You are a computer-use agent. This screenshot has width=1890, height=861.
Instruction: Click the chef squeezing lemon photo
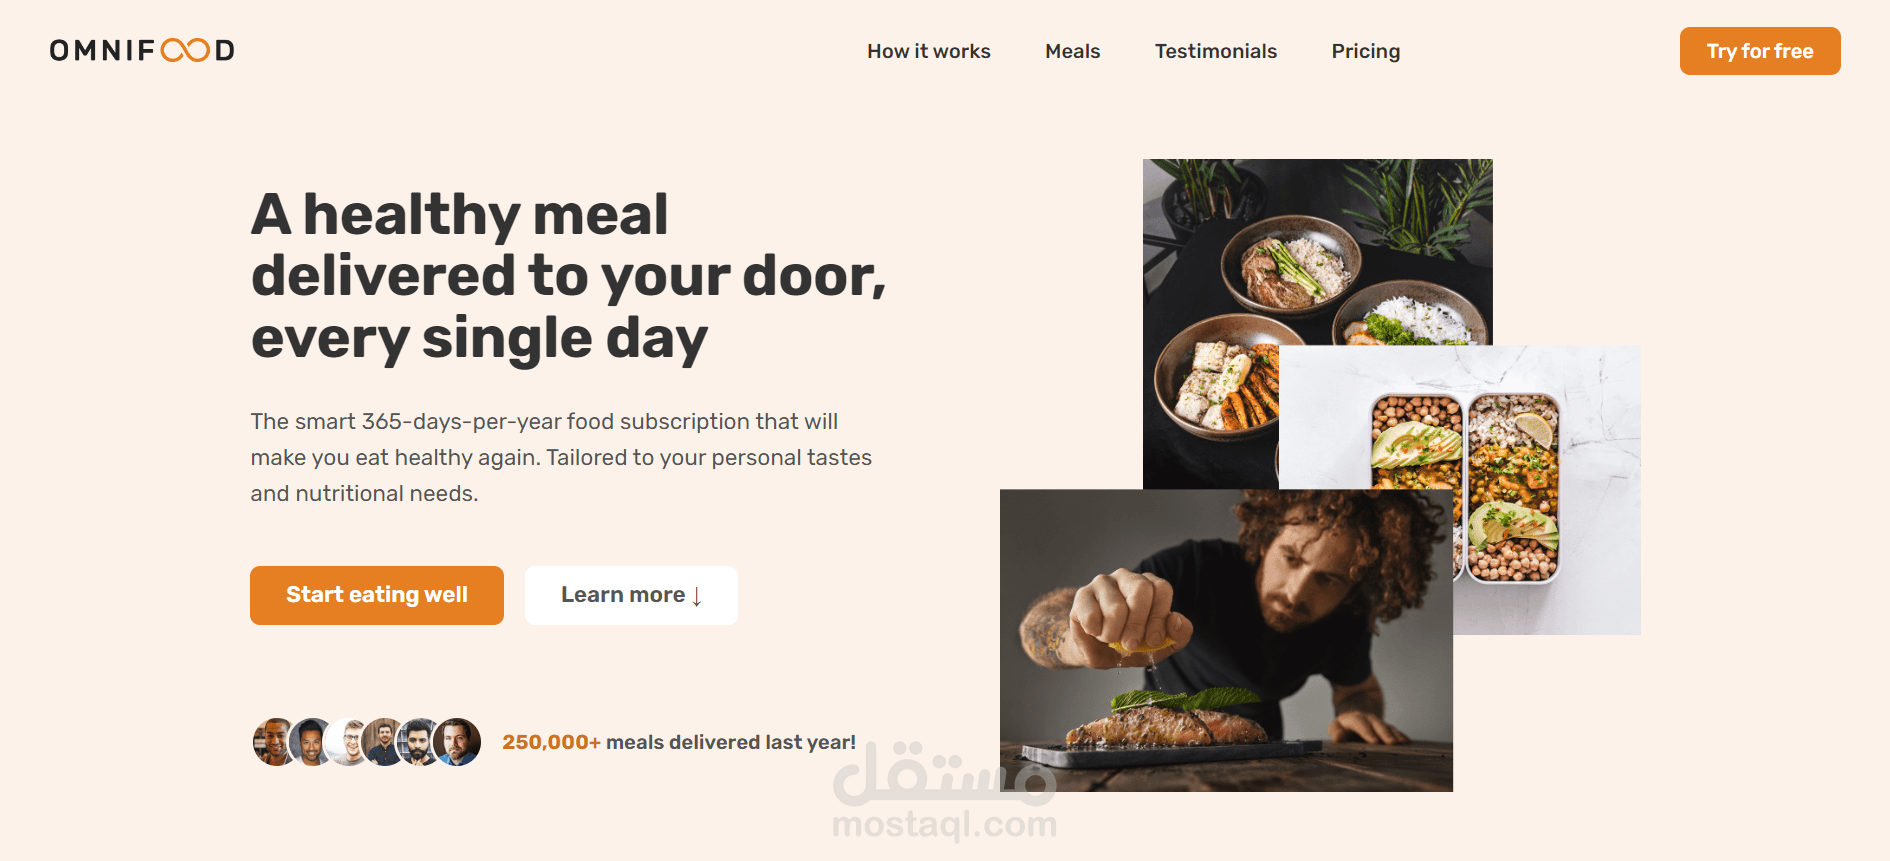1226,640
